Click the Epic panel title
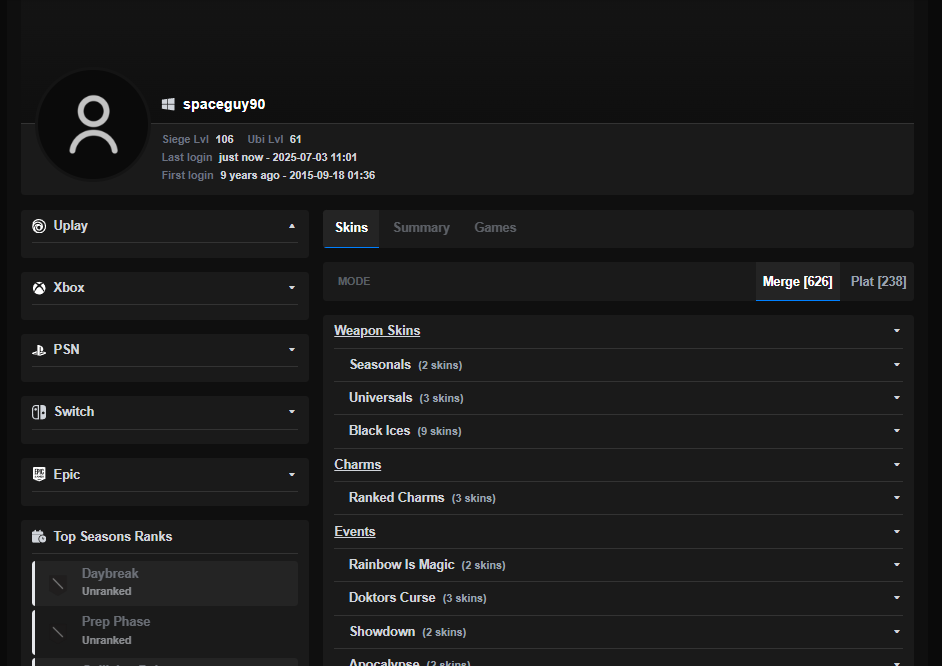Screen dimensions: 942x666 (67, 474)
